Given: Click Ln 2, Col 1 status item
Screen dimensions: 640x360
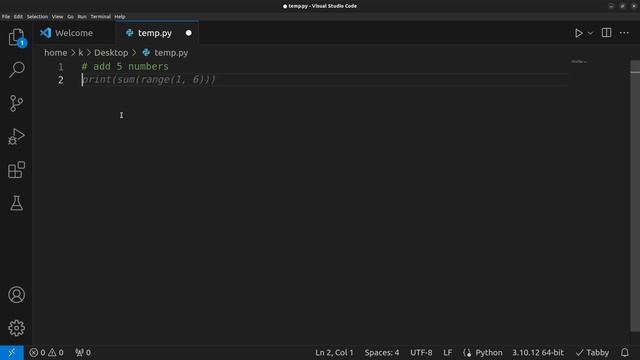Looking at the screenshot, I should click(334, 352).
